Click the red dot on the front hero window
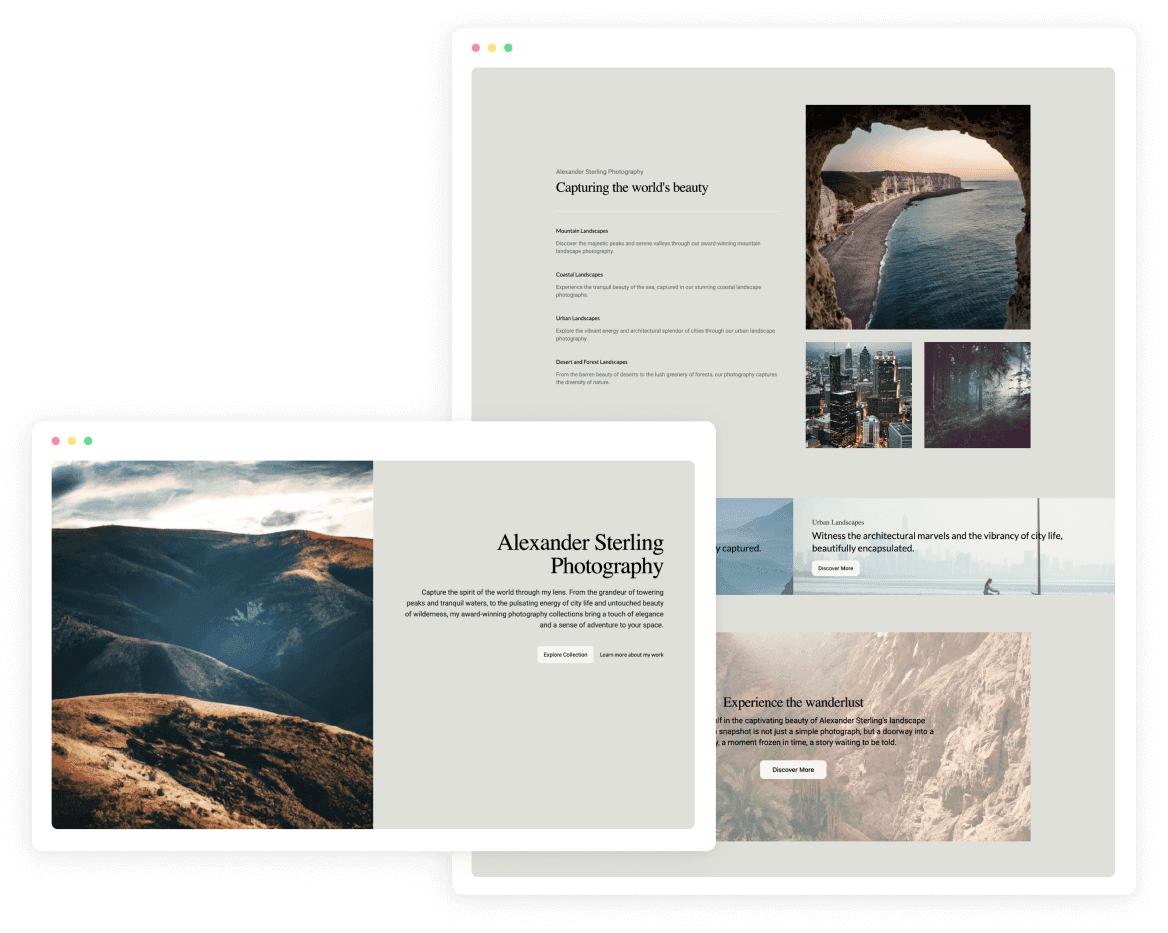The height and width of the screenshot is (933, 1168). 56,441
